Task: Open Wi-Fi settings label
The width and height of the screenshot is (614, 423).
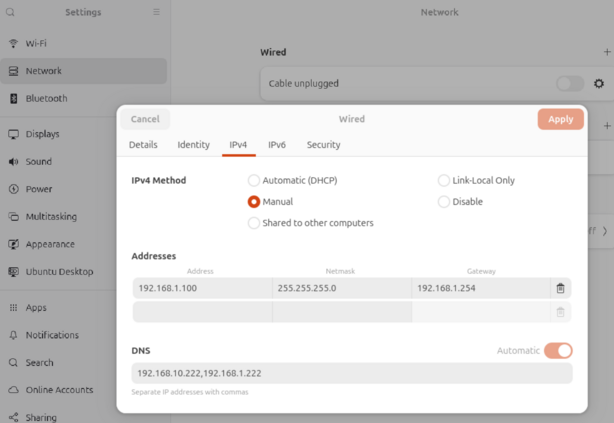Action: pos(36,43)
